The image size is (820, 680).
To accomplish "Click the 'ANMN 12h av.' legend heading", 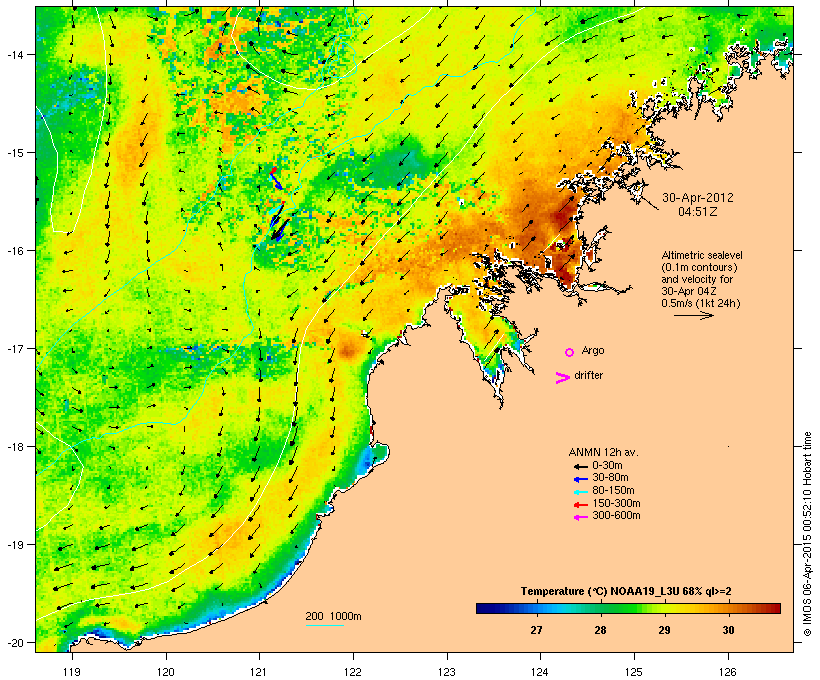I will pyautogui.click(x=603, y=452).
